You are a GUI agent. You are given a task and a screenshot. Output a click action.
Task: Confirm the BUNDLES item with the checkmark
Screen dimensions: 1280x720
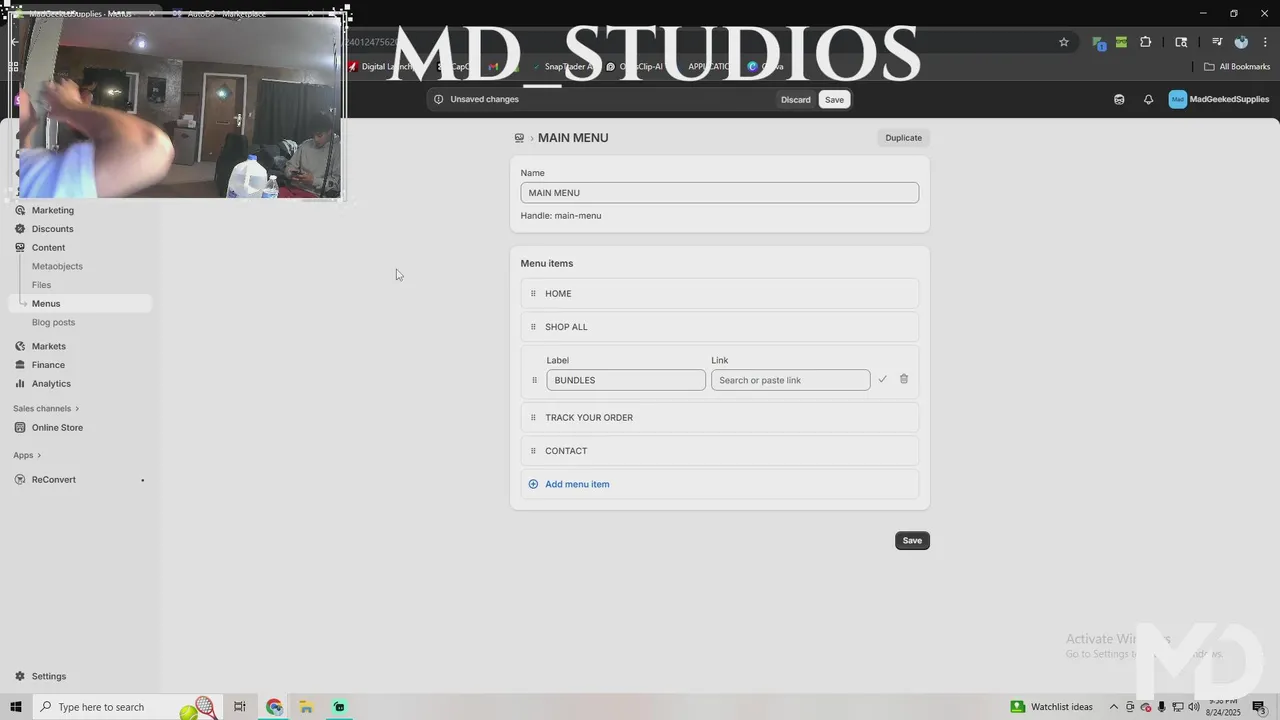click(882, 380)
